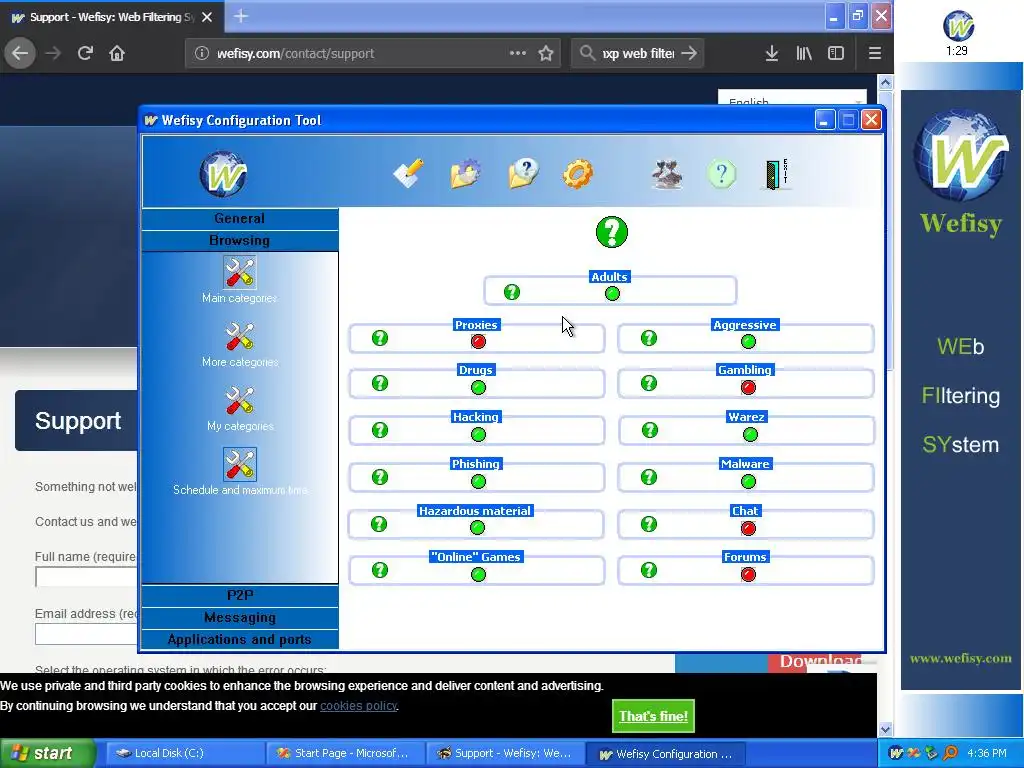Click the pencil and notepad toolbar icon
The height and width of the screenshot is (768, 1024).
(x=409, y=174)
